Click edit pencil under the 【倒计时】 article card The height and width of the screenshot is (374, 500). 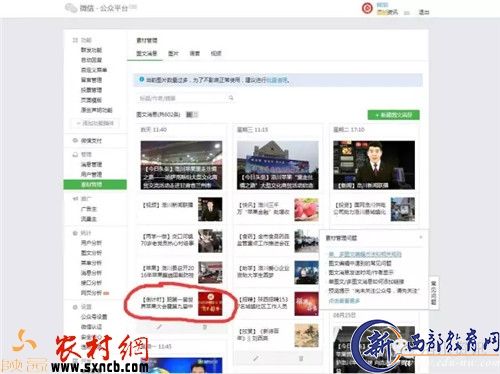[159, 327]
